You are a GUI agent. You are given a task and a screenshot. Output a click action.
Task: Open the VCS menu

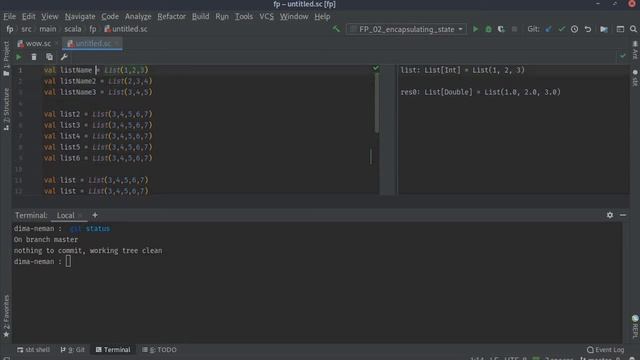pos(267,16)
